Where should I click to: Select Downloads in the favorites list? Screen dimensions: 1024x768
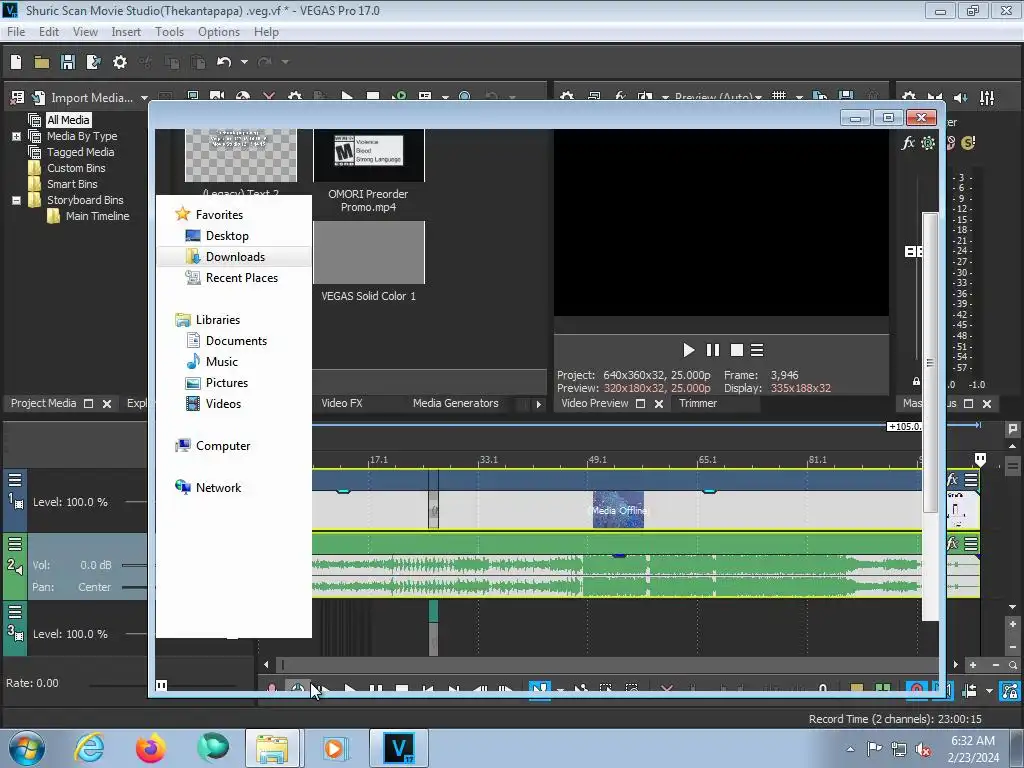(234, 257)
